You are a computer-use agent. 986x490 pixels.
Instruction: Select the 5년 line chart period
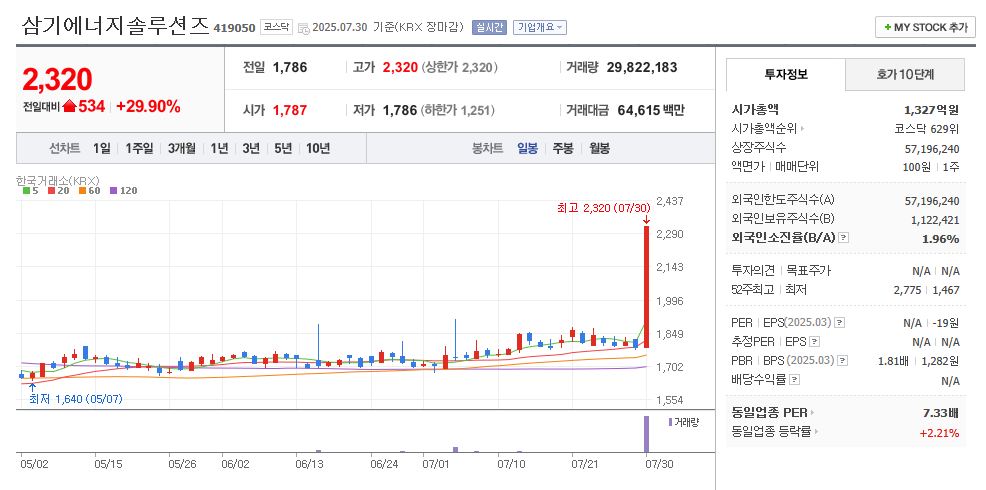point(283,148)
